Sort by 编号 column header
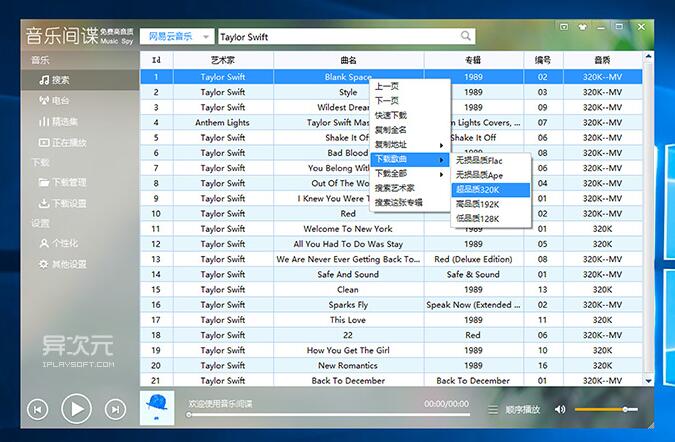 click(x=543, y=60)
